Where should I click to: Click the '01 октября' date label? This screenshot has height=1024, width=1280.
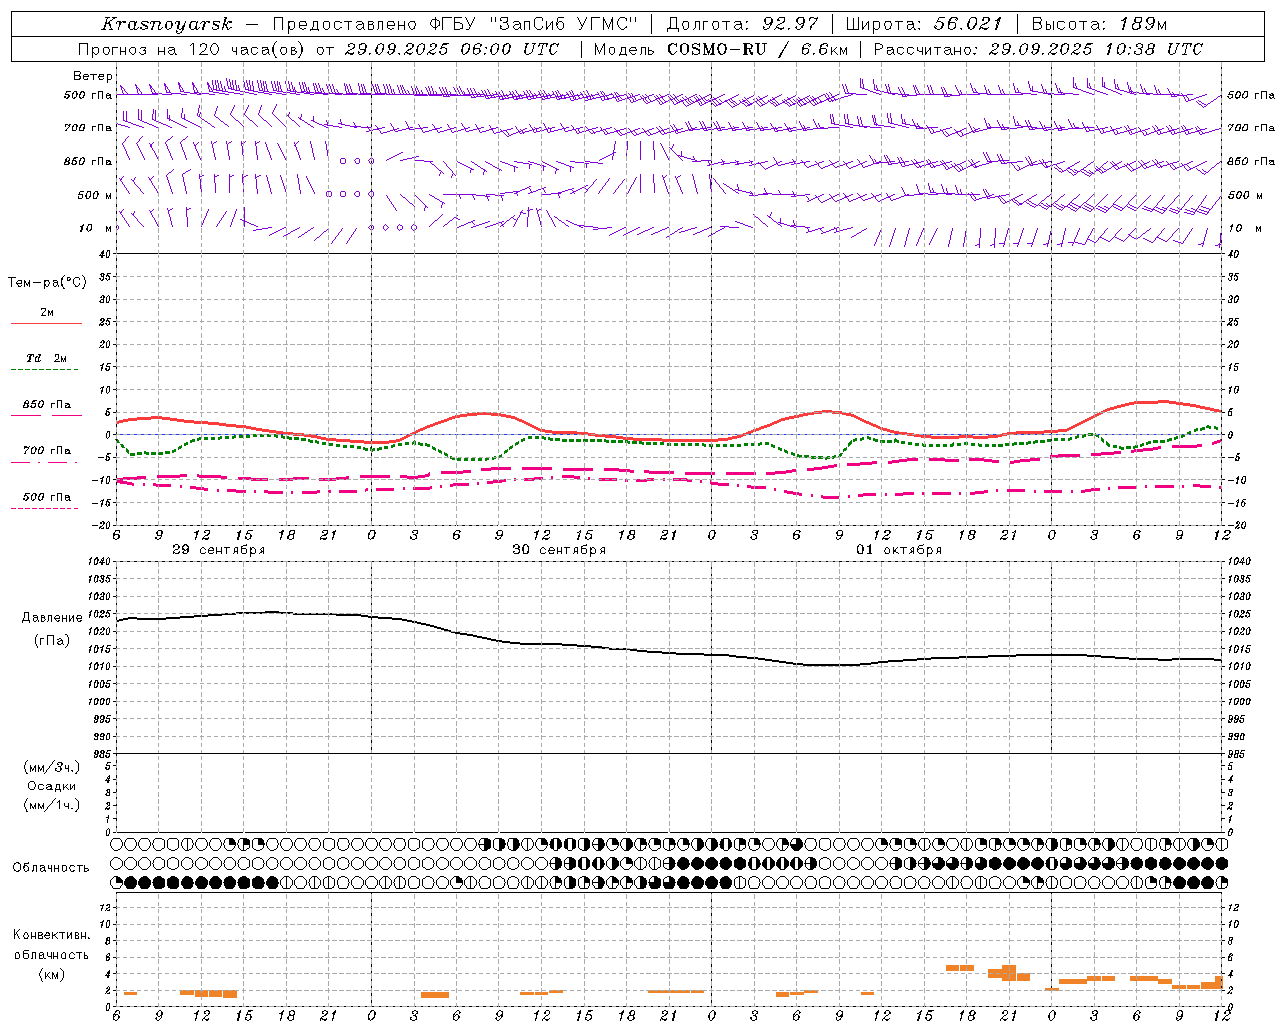pyautogui.click(x=899, y=550)
